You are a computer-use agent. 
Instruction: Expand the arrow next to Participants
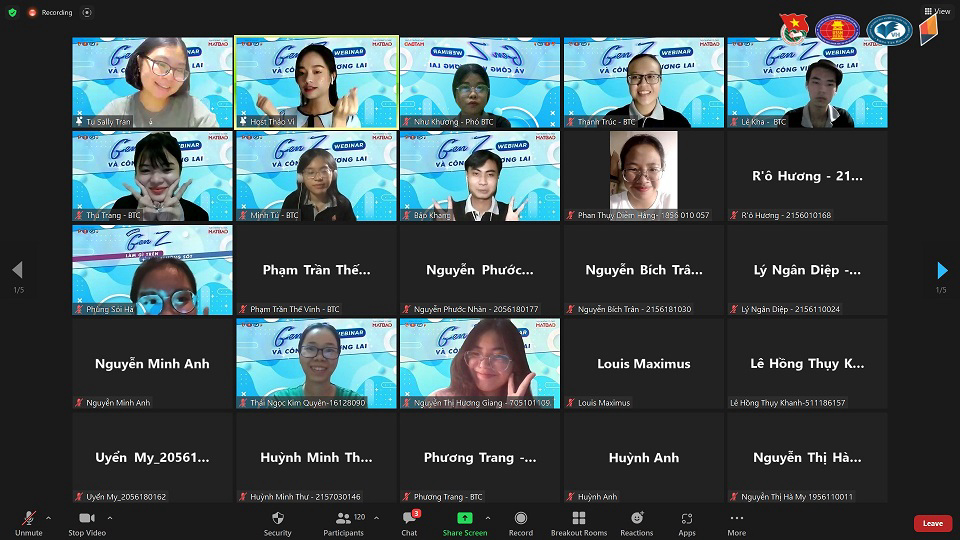(377, 518)
